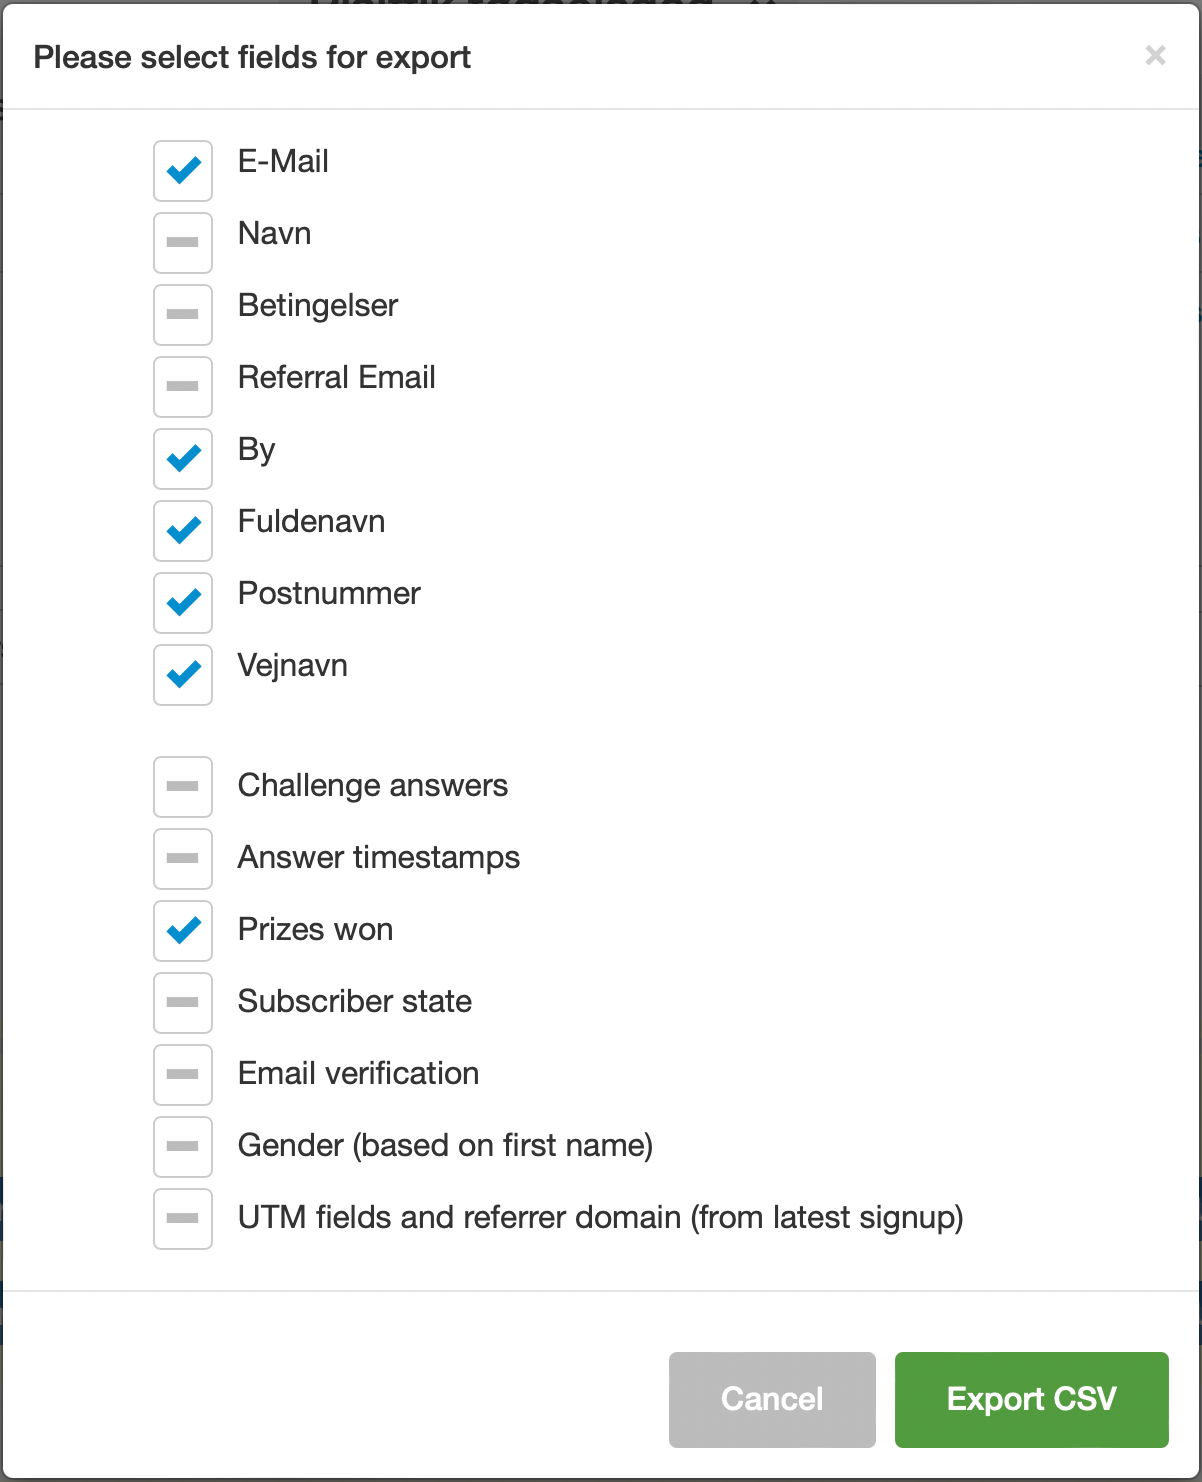
Task: Check the Answer timestamps box
Action: [183, 859]
